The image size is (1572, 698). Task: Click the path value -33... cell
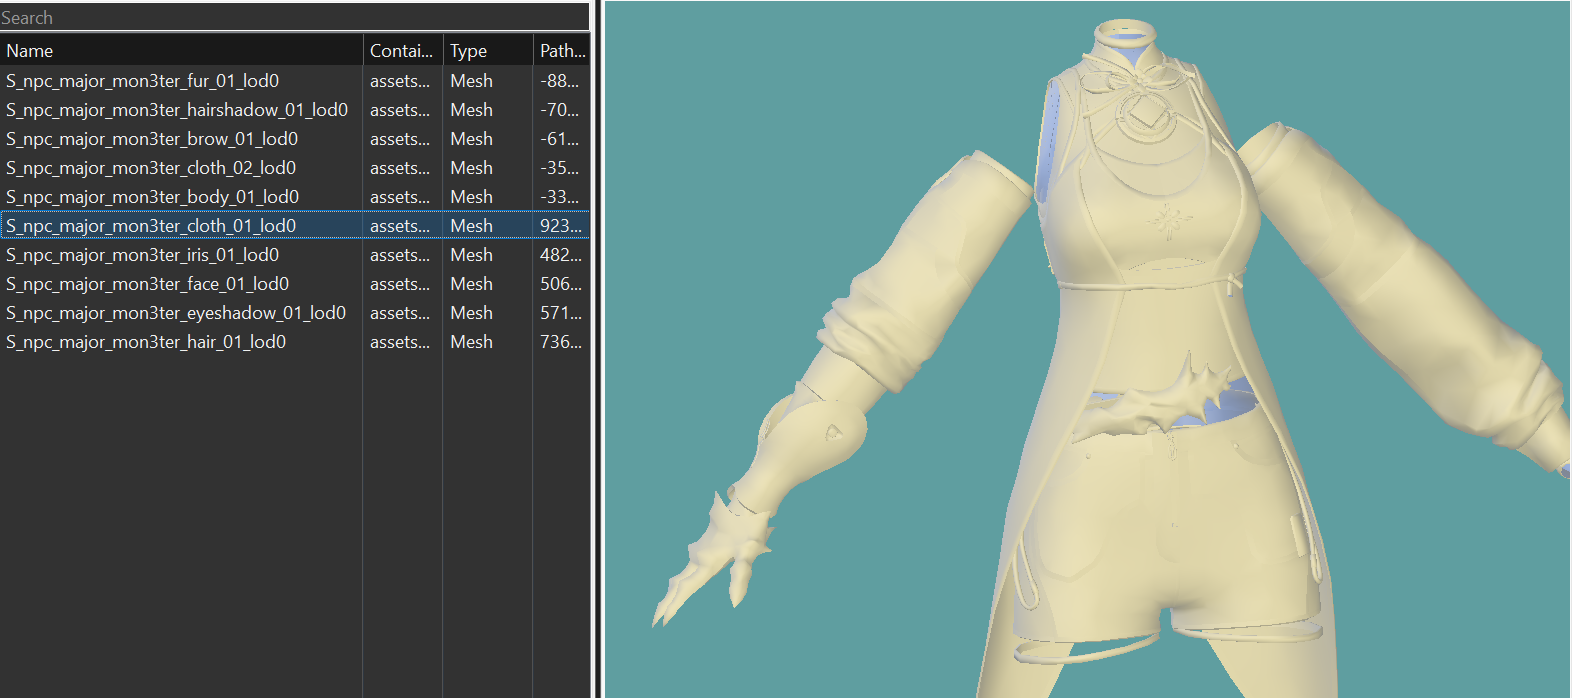[561, 197]
